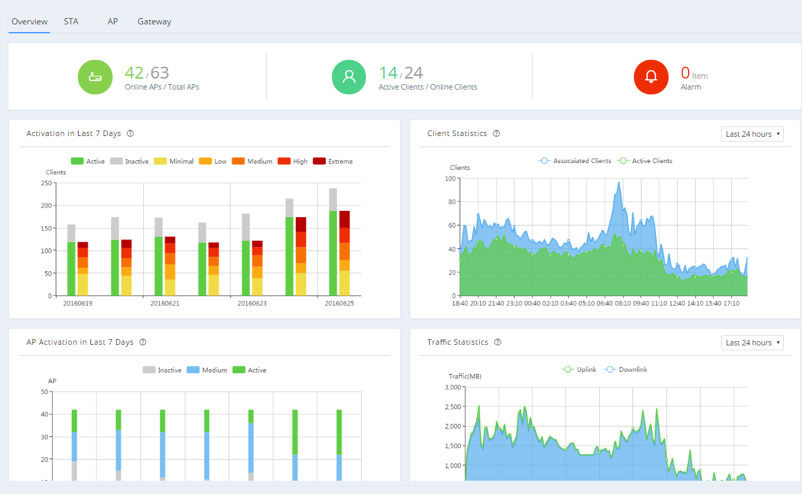Hide the Downlink series in Traffic legend
The image size is (802, 494).
click(626, 370)
